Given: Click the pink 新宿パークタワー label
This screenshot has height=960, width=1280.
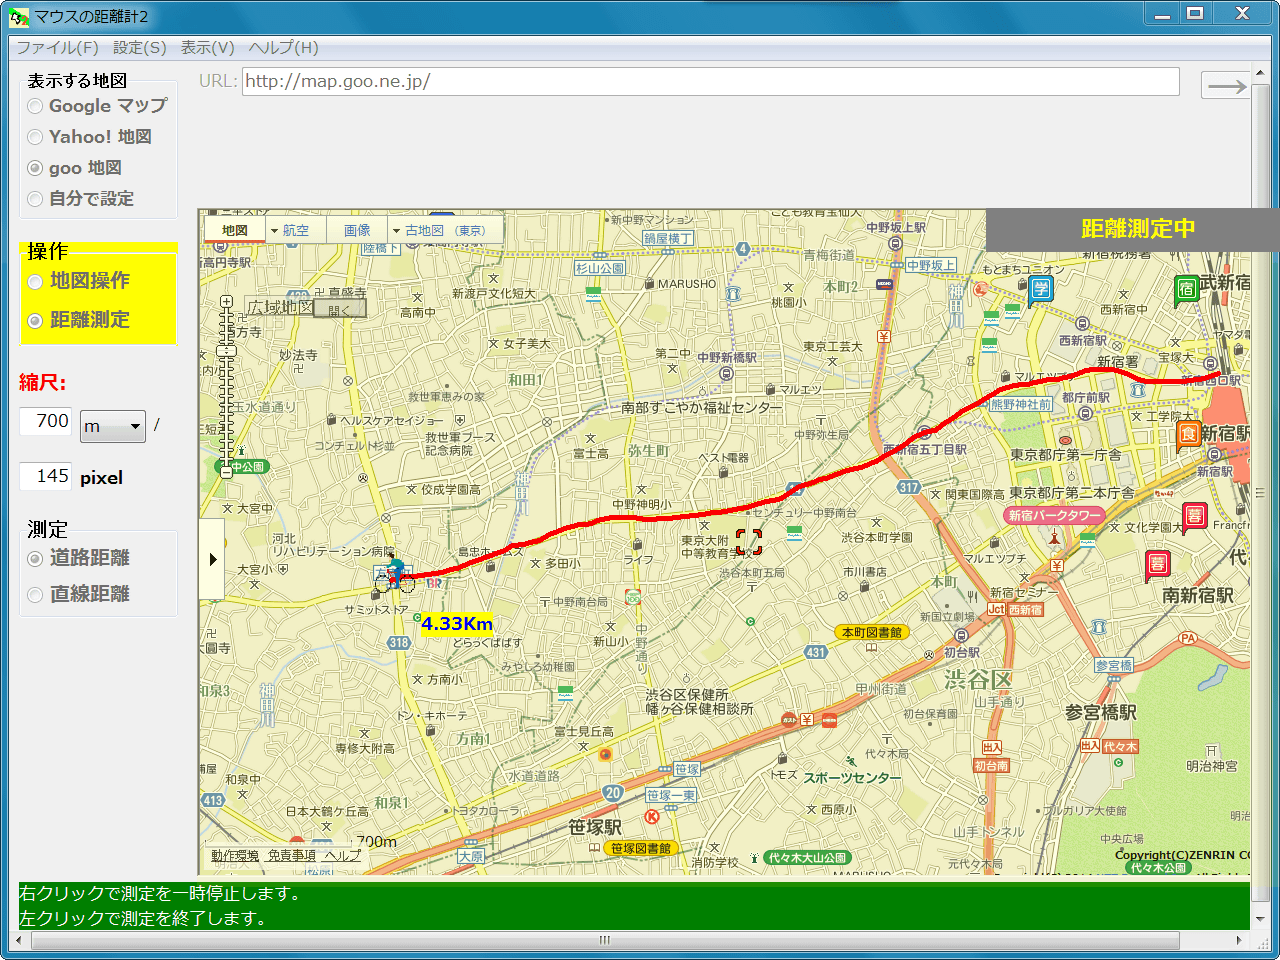Looking at the screenshot, I should [1054, 516].
